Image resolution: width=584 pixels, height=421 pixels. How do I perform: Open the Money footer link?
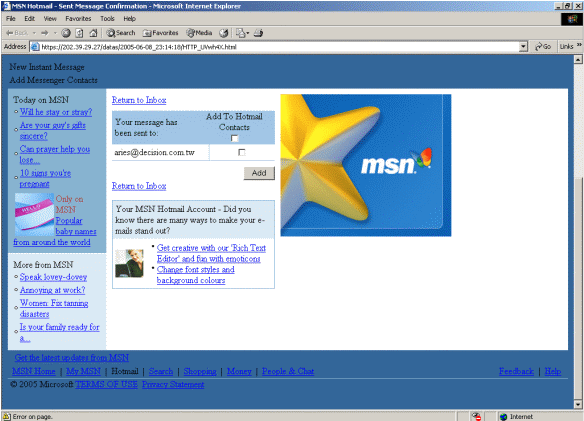[239, 371]
